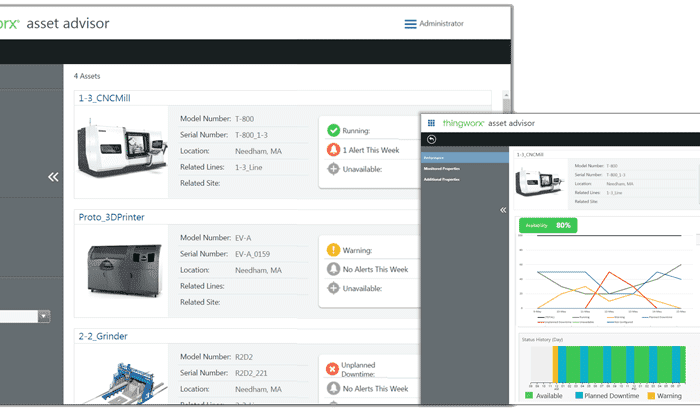The width and height of the screenshot is (700, 411).
Task: Click the red alert bell for 1-3_CNCMill
Action: point(333,149)
